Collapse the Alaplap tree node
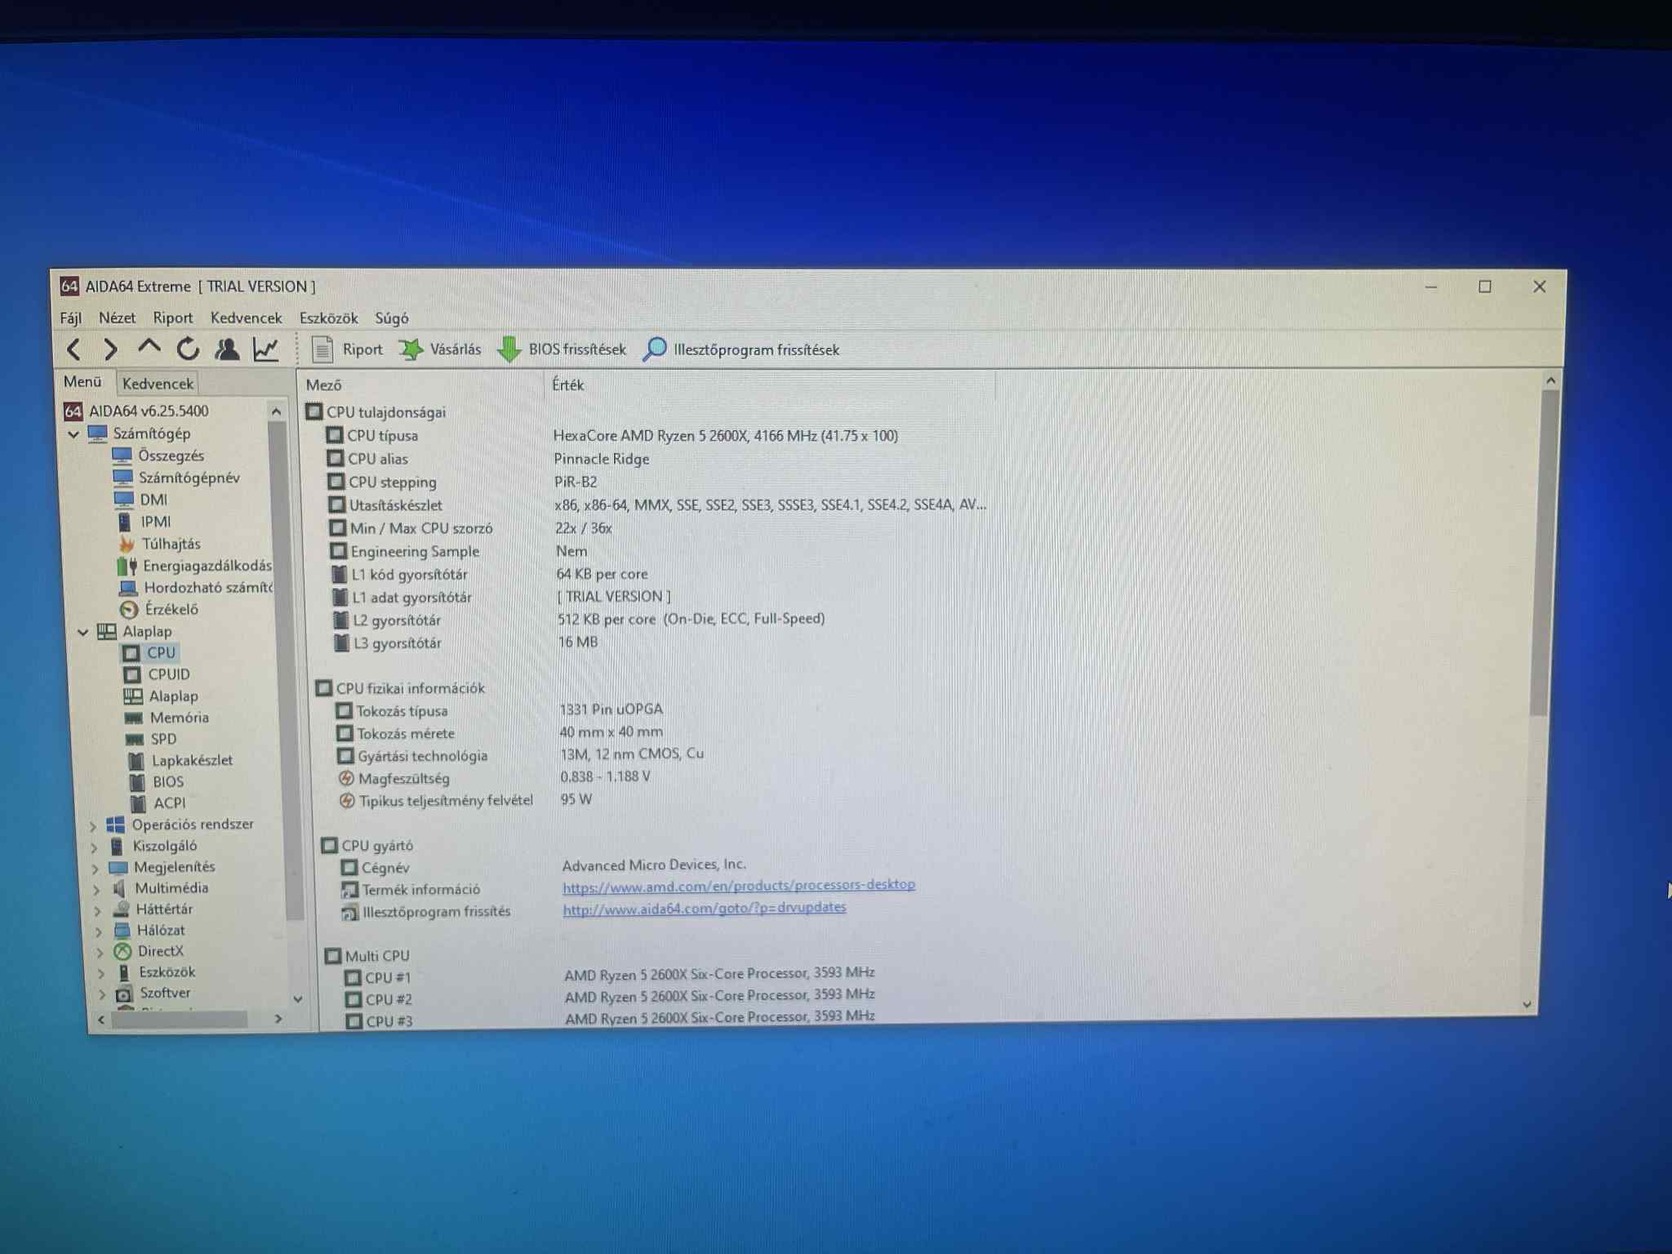This screenshot has width=1672, height=1254. pyautogui.click(x=83, y=632)
